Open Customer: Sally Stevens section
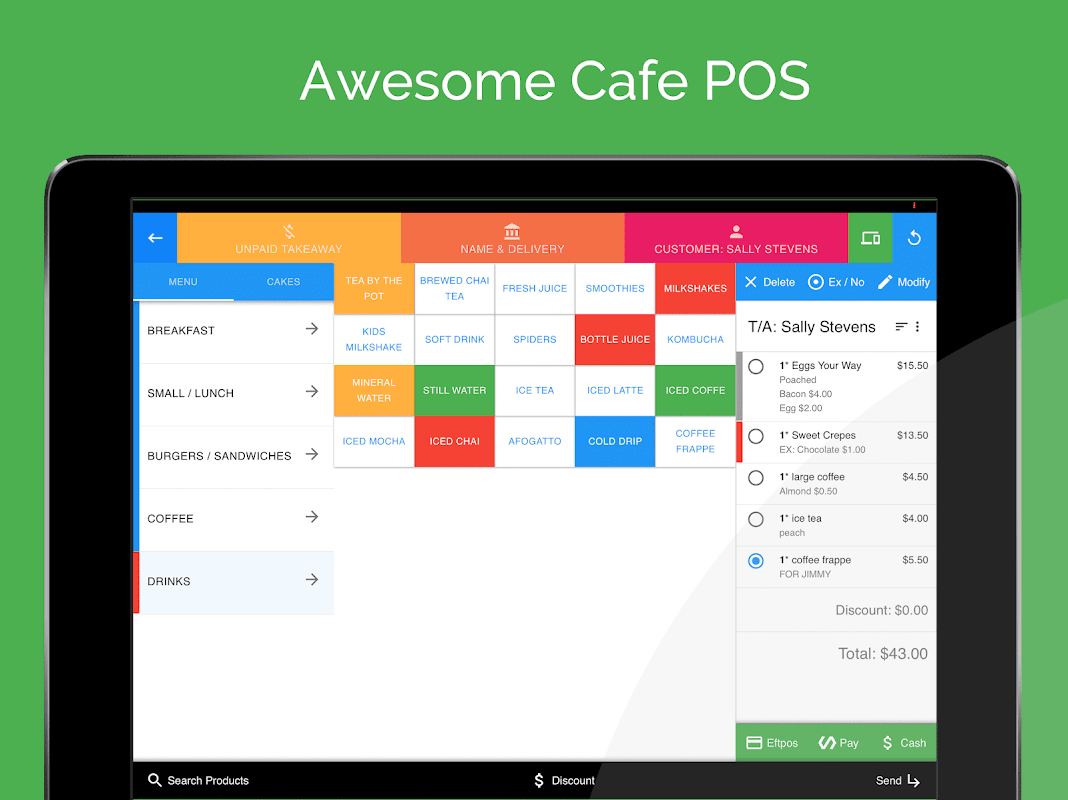 [x=736, y=238]
